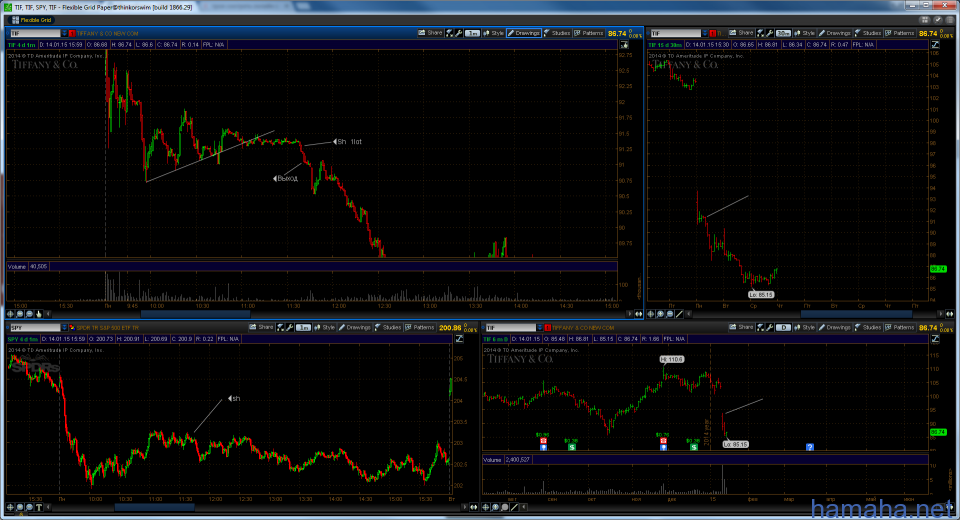Click the symbol input in the top-right TIF 30m chart
Viewport: 960px width, 520px height.
676,33
